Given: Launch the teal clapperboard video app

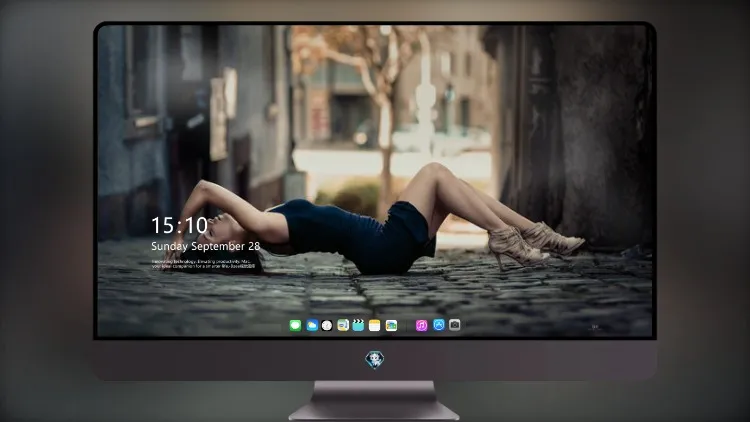Looking at the screenshot, I should point(358,325).
